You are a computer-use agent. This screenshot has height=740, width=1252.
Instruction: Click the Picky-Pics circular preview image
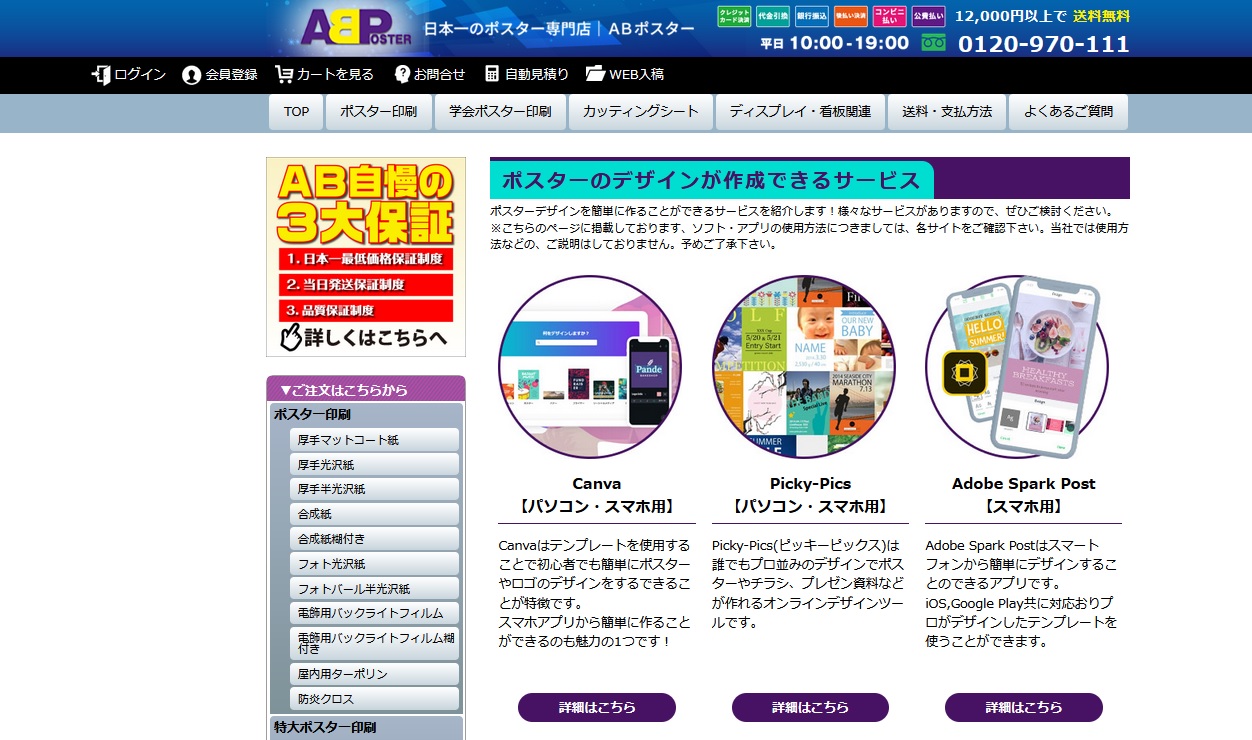point(803,366)
